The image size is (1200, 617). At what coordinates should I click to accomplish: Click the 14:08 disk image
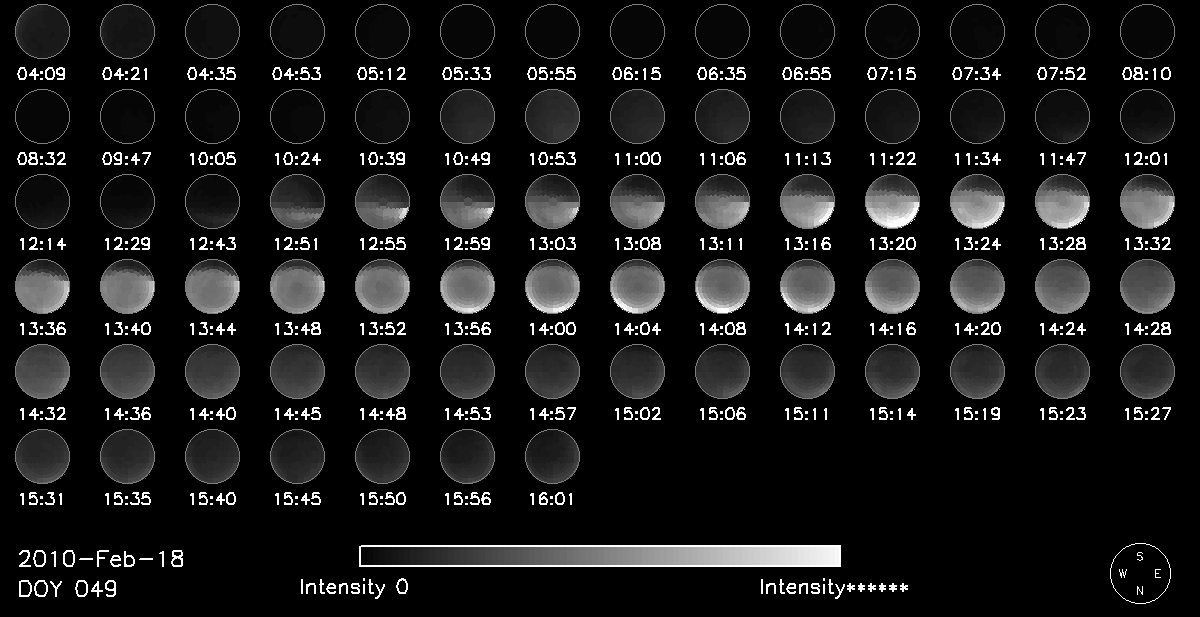point(723,286)
